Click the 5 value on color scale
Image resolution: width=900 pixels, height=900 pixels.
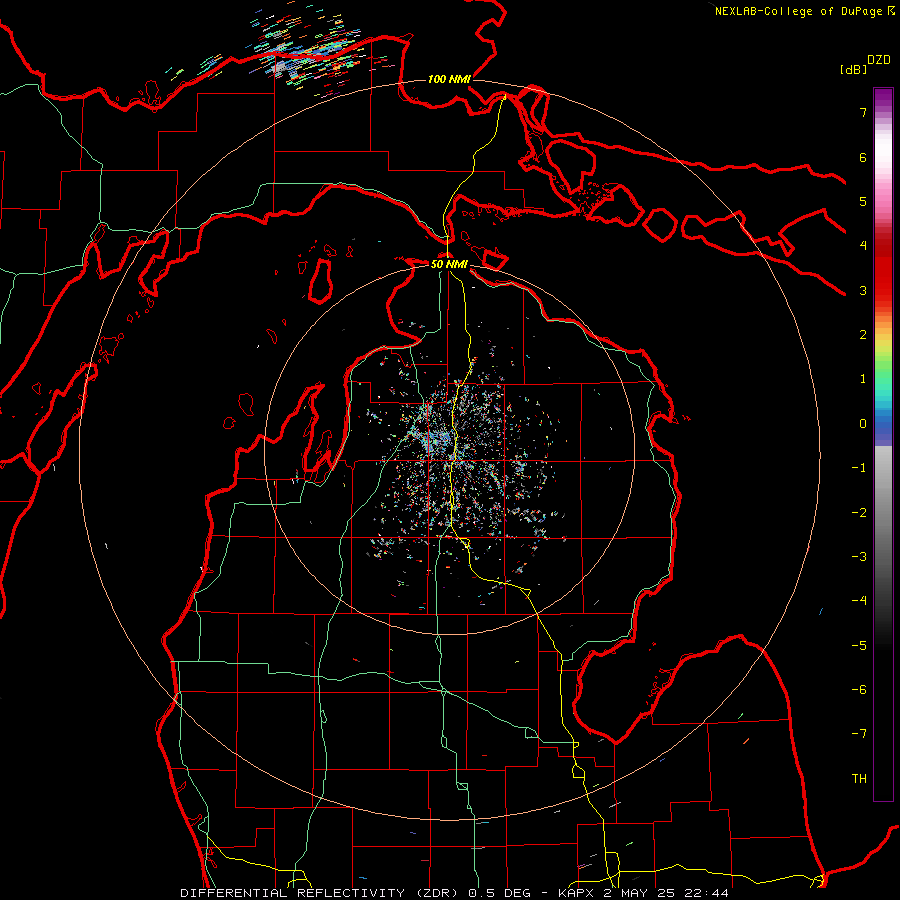click(863, 201)
